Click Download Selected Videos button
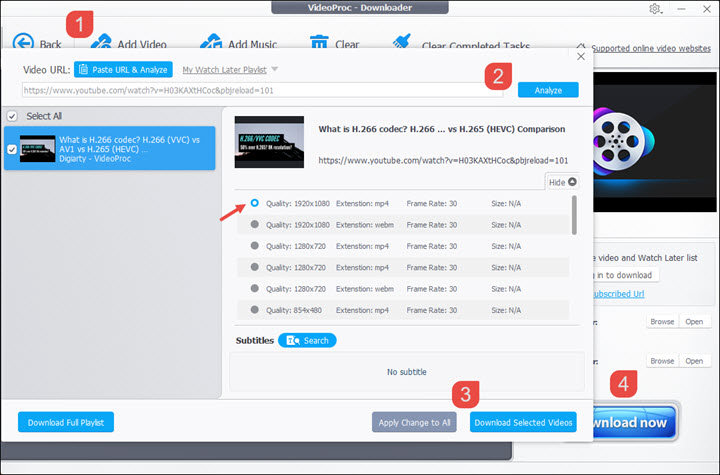This screenshot has width=720, height=475. pos(523,422)
